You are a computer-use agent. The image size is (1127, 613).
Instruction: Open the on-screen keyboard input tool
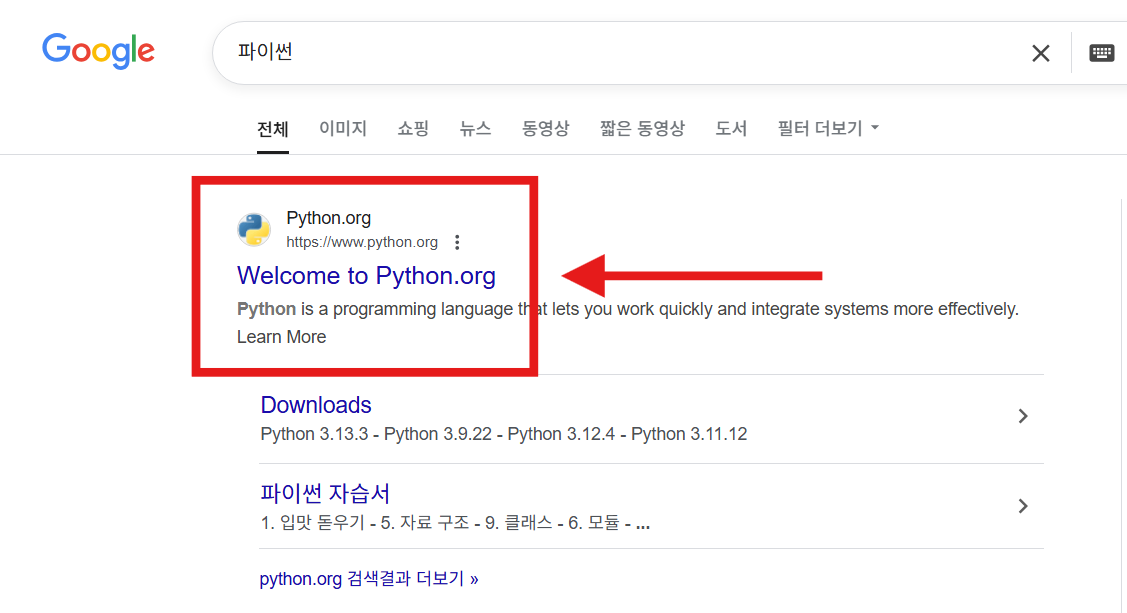1101,52
